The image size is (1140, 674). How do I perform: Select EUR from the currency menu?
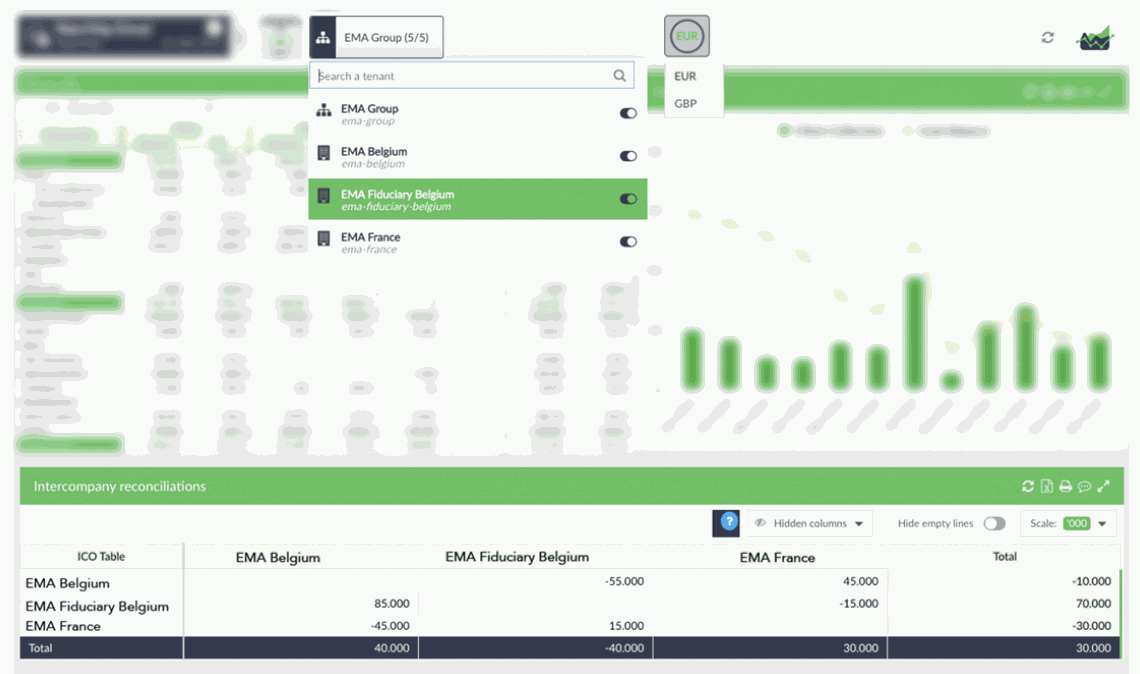coord(686,76)
